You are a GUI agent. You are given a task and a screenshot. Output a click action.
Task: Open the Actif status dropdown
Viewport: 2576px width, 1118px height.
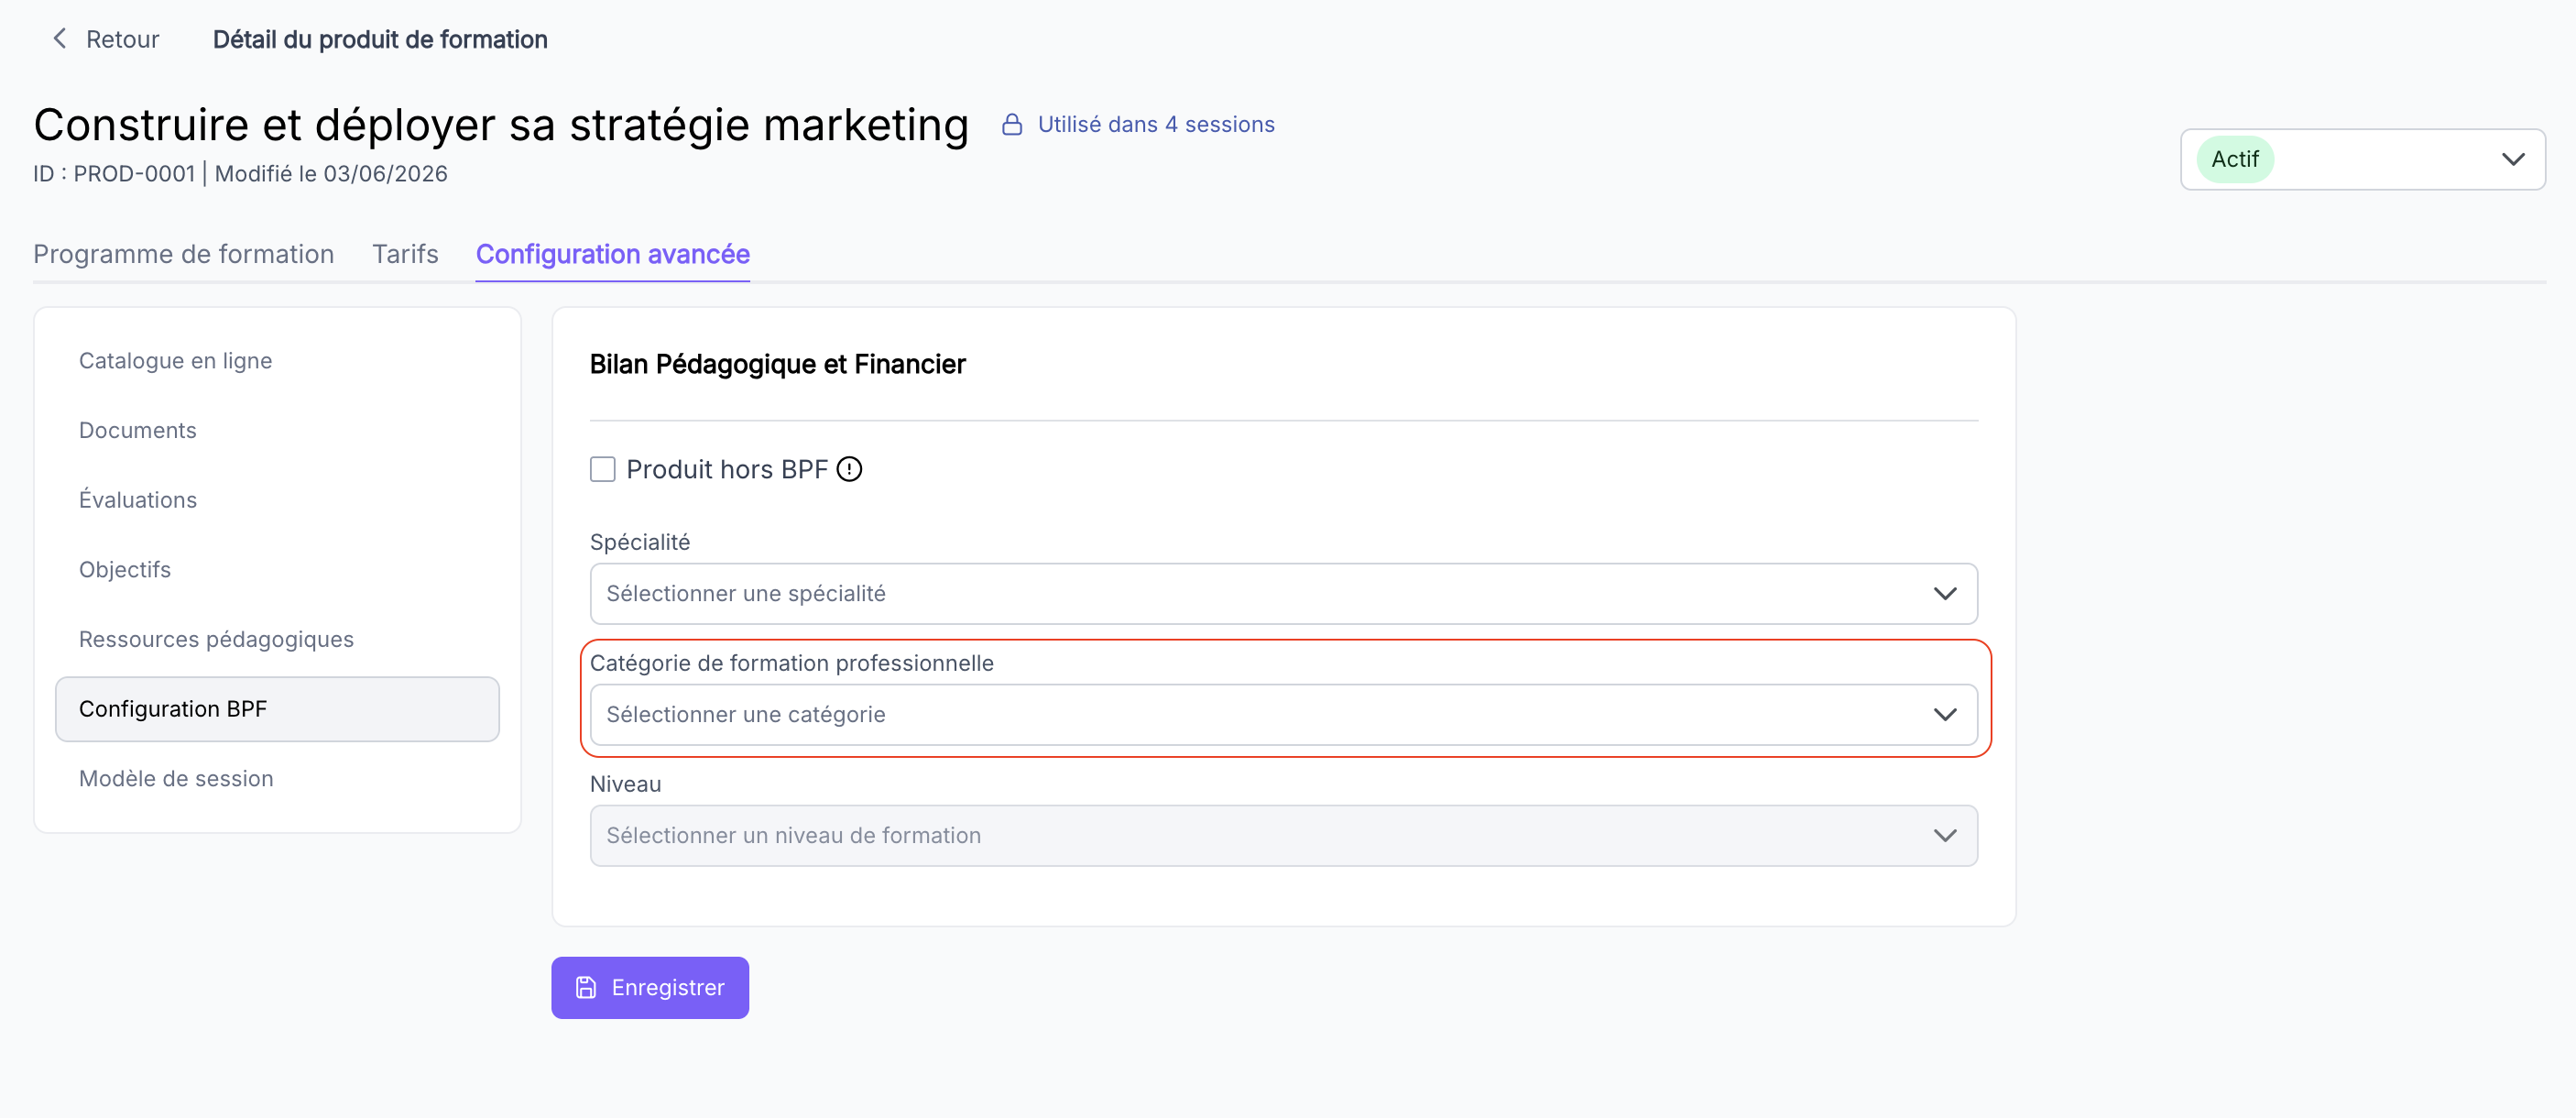coord(2363,159)
